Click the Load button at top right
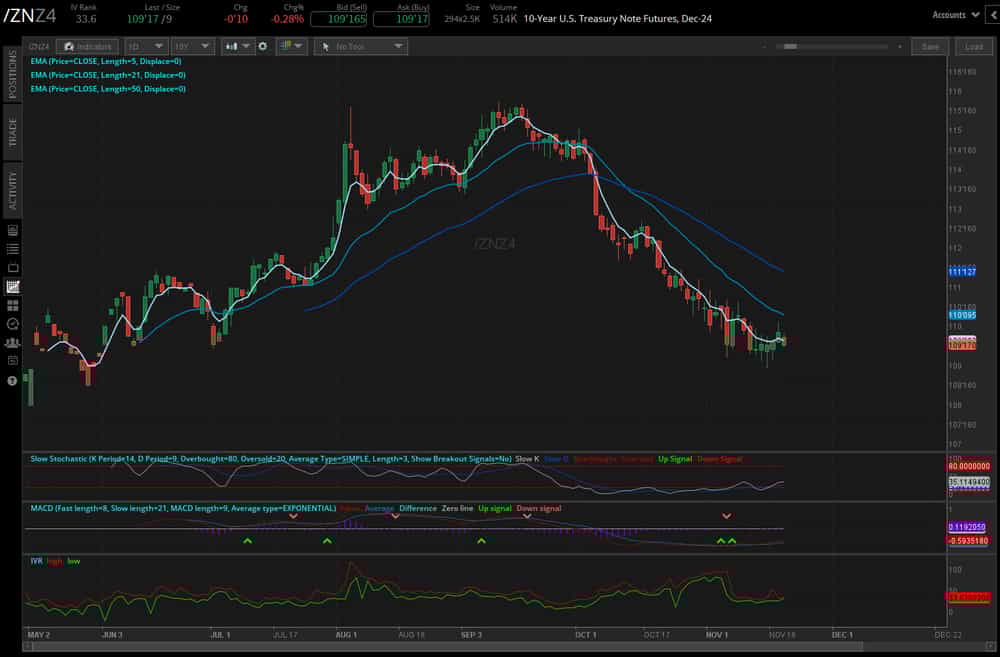This screenshot has height=657, width=1000. 974,46
